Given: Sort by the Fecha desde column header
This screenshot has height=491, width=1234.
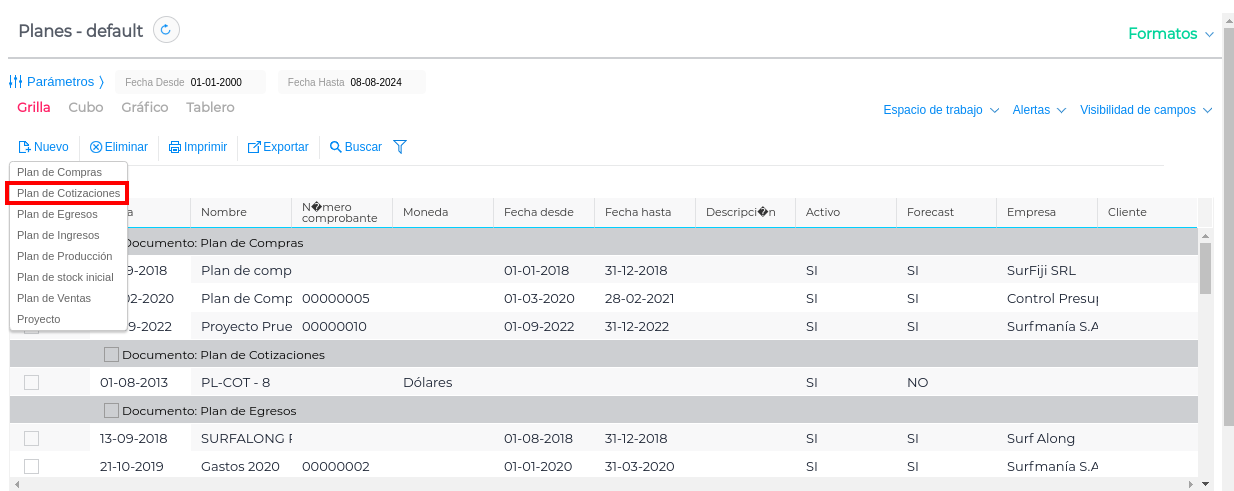Looking at the screenshot, I should 539,212.
